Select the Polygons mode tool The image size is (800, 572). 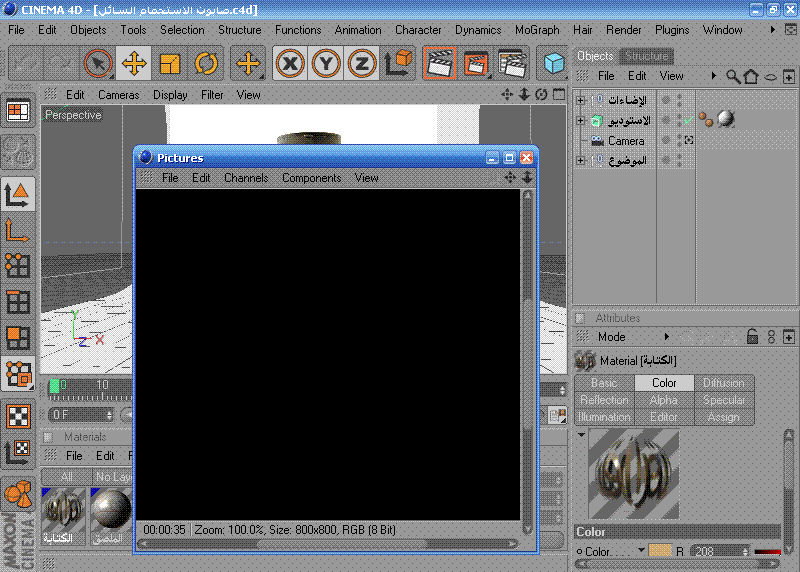tap(18, 338)
